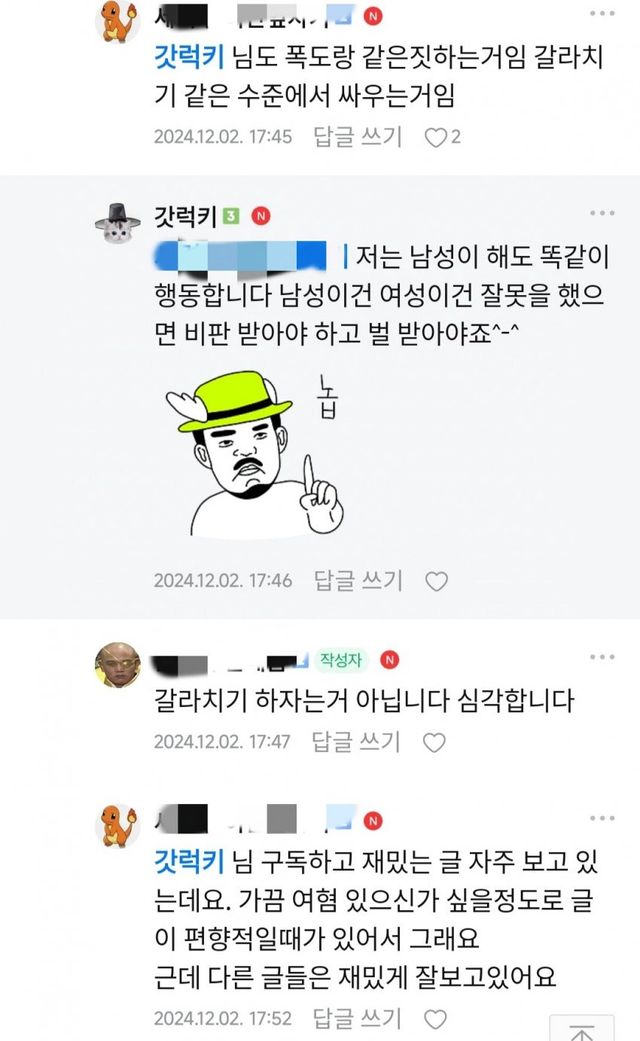This screenshot has width=640, height=1041.
Task: Click the 갓럭키 nickname in the comment header
Action: click(185, 216)
